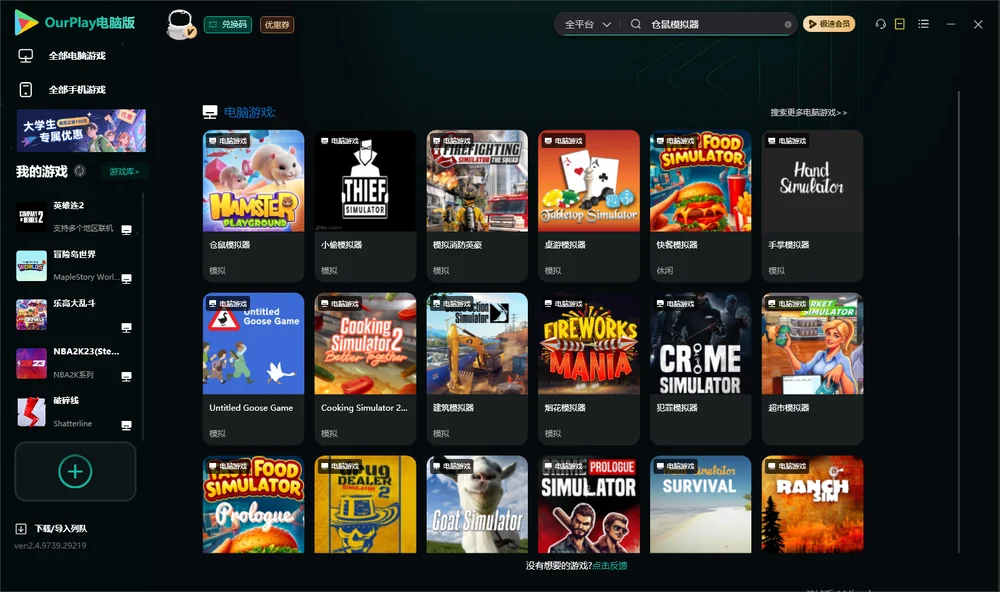Open 冒险岛世界 game icon in sidebar
Image resolution: width=1000 pixels, height=592 pixels.
click(31, 266)
